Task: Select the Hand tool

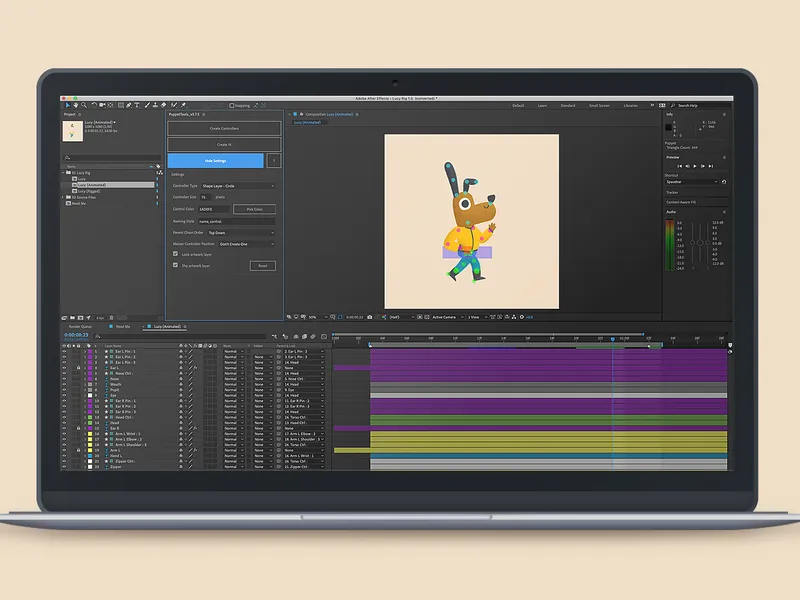Action: point(76,105)
